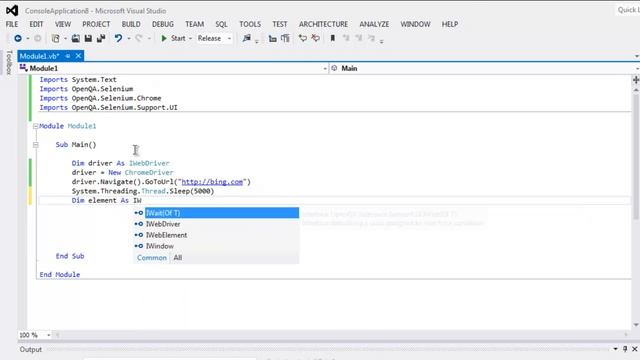
Task: Open the Find in Files toolbar icon
Action: (247, 38)
